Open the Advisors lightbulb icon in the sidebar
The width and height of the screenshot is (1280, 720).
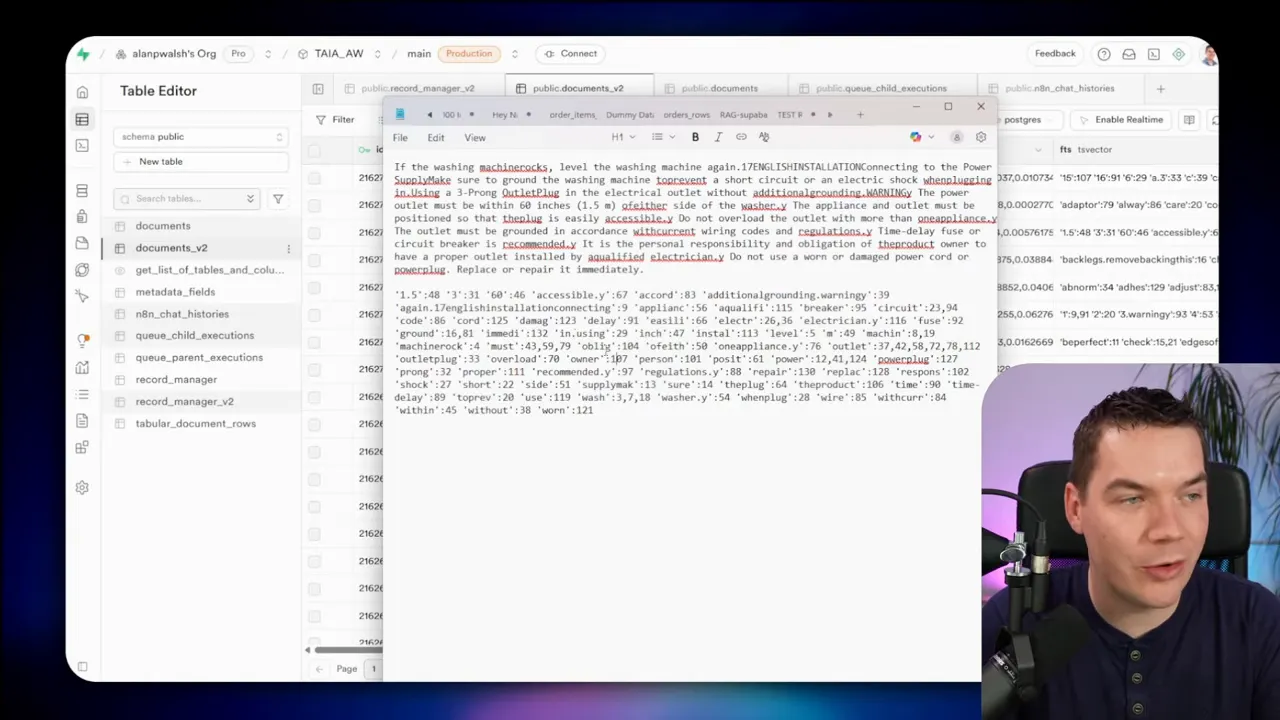82,340
